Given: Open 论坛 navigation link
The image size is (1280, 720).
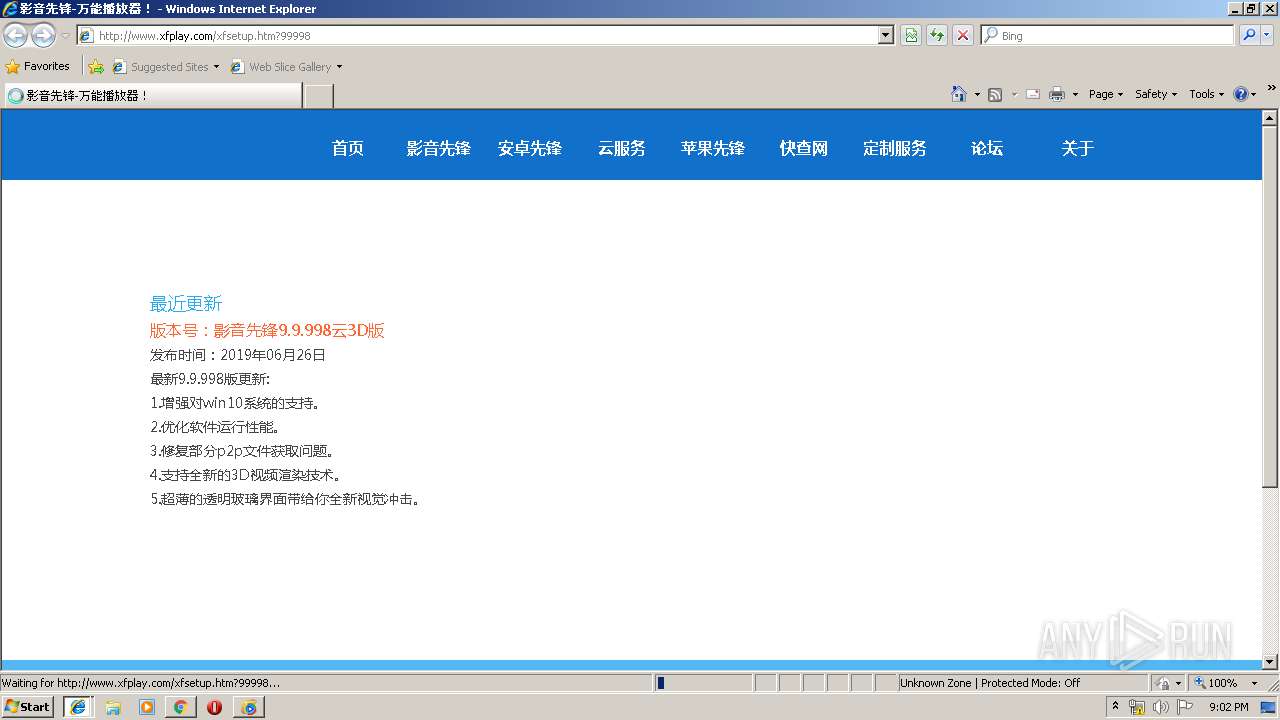Looking at the screenshot, I should (x=987, y=148).
